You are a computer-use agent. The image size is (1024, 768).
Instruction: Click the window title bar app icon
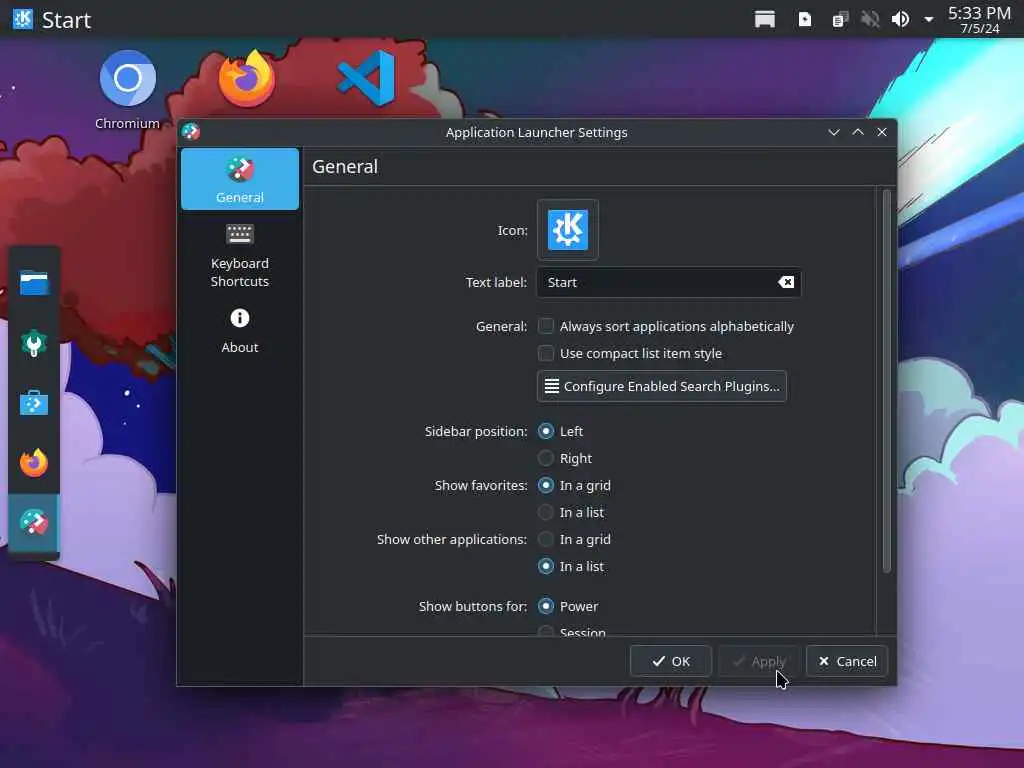click(191, 132)
